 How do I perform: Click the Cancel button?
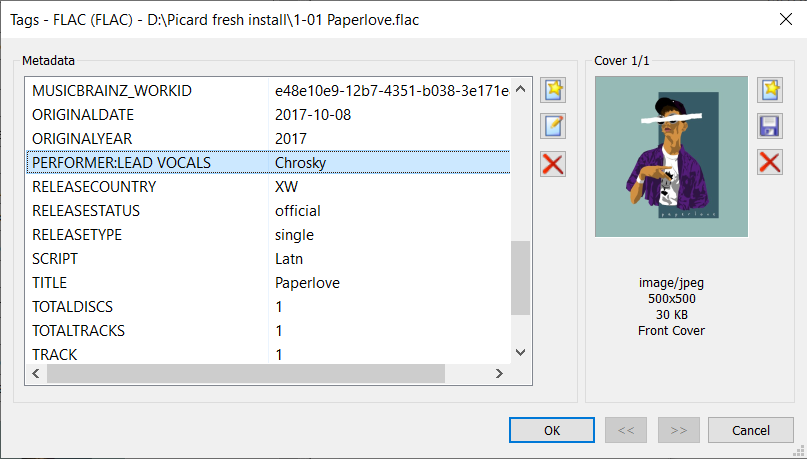point(751,430)
